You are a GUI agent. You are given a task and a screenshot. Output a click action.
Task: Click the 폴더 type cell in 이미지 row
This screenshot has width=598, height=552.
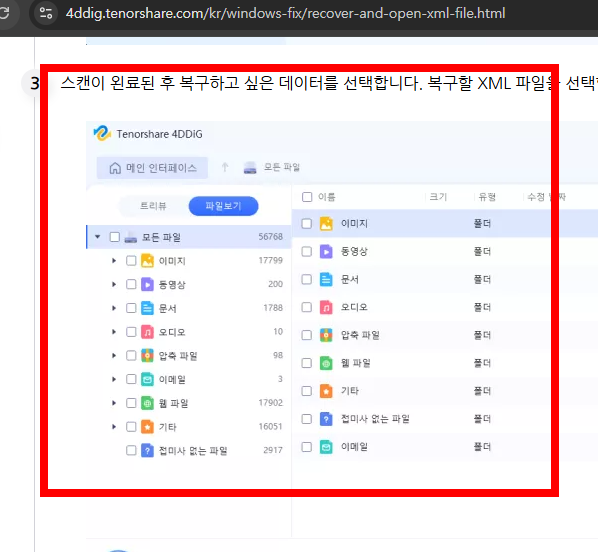(482, 224)
